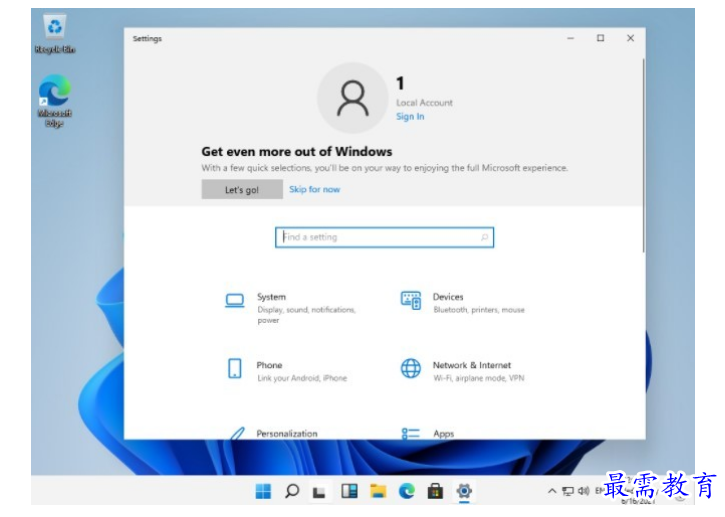Open Microsoft Store from the taskbar

point(435,491)
